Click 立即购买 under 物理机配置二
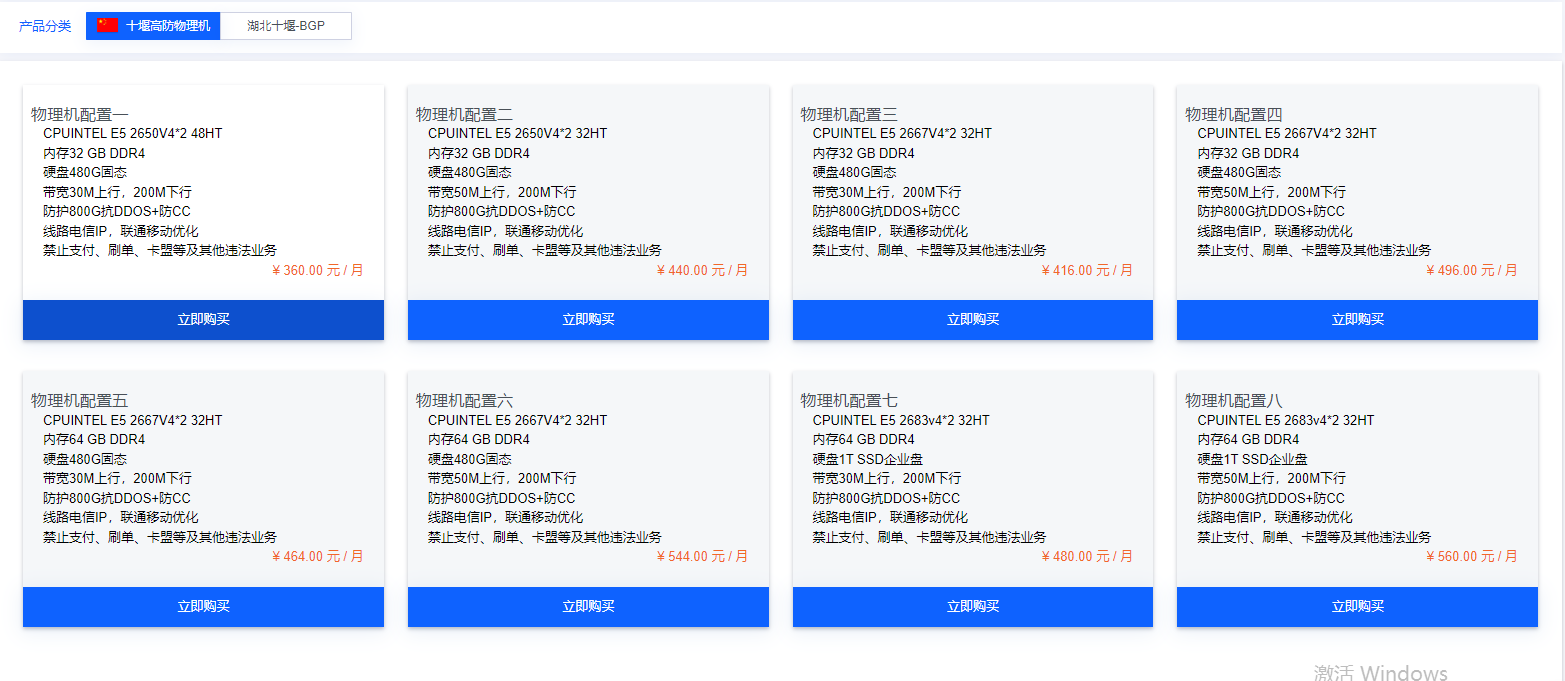The height and width of the screenshot is (681, 1565). pos(588,320)
